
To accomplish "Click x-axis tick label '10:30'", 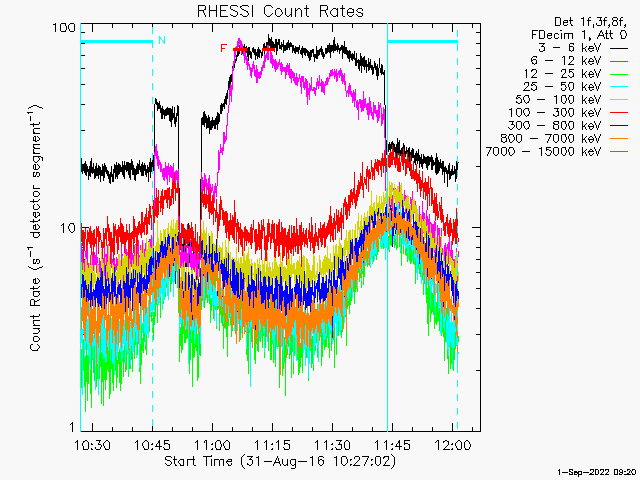I will click(93, 445).
